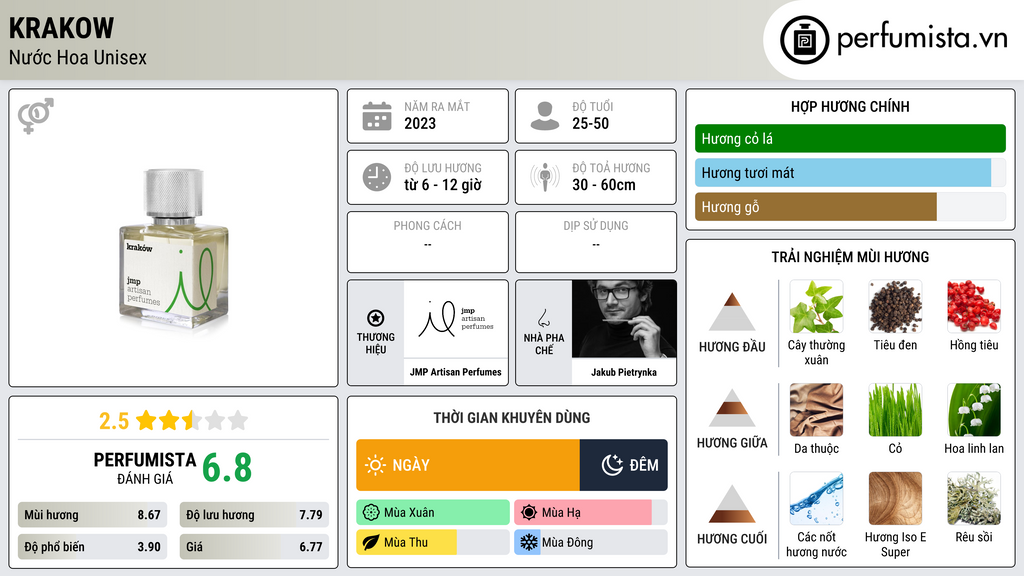Click the Hương cuối pyramid icon

(732, 504)
